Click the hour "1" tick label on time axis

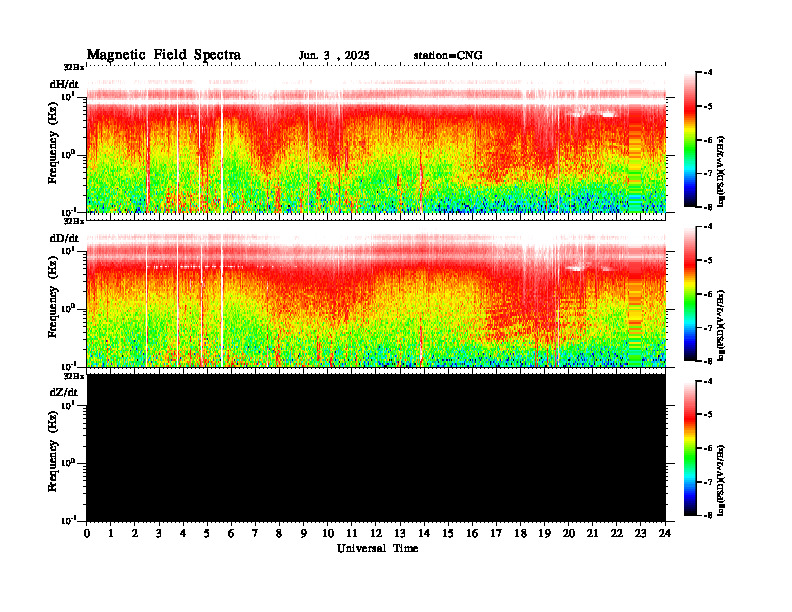pyautogui.click(x=111, y=533)
